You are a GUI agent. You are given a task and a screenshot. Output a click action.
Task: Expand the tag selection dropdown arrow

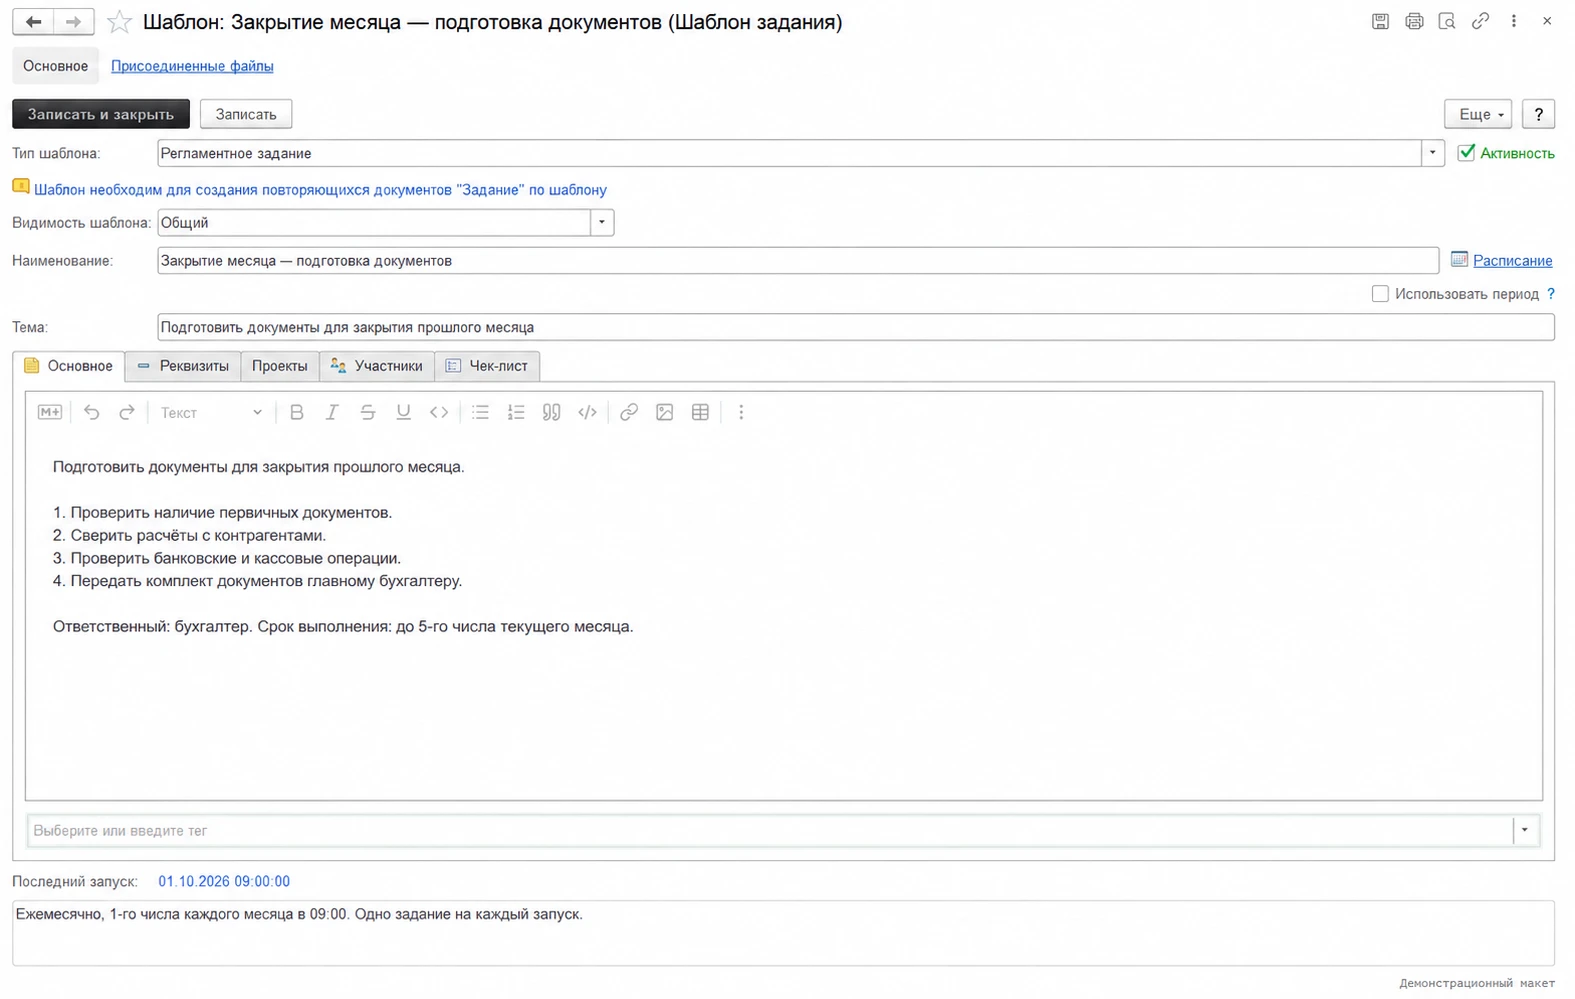(1525, 830)
